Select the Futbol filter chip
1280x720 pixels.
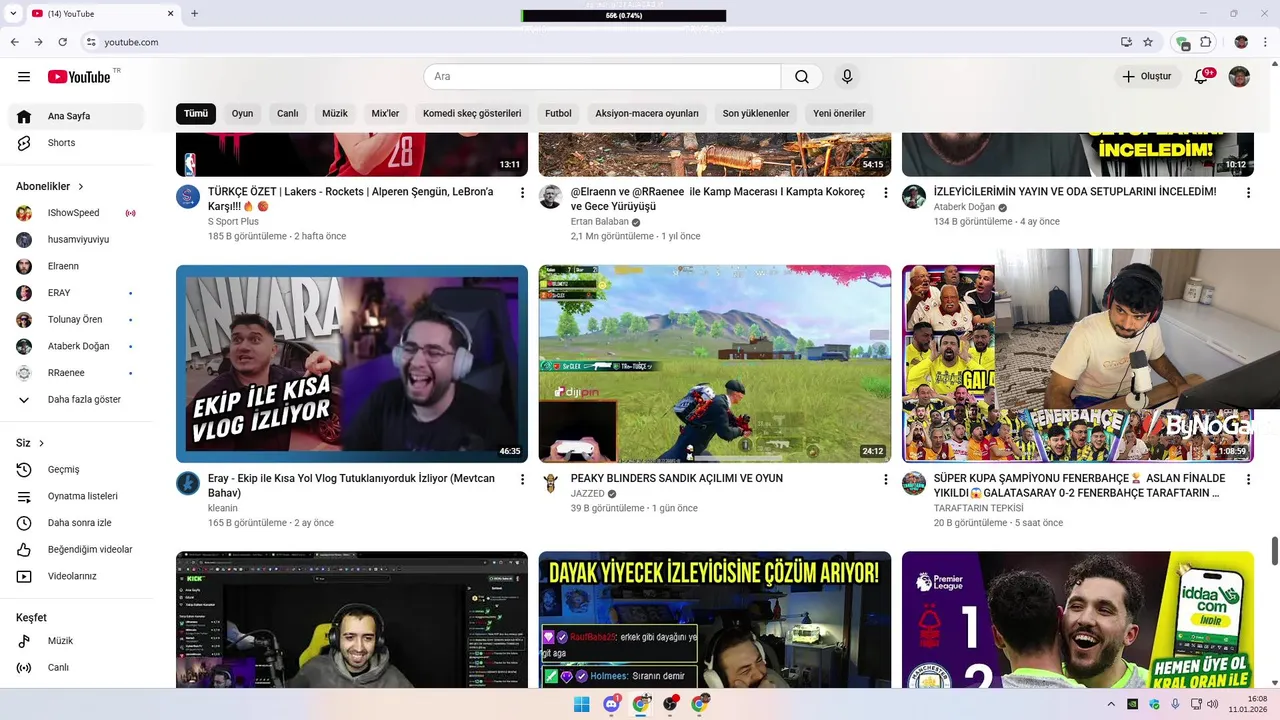pyautogui.click(x=558, y=114)
